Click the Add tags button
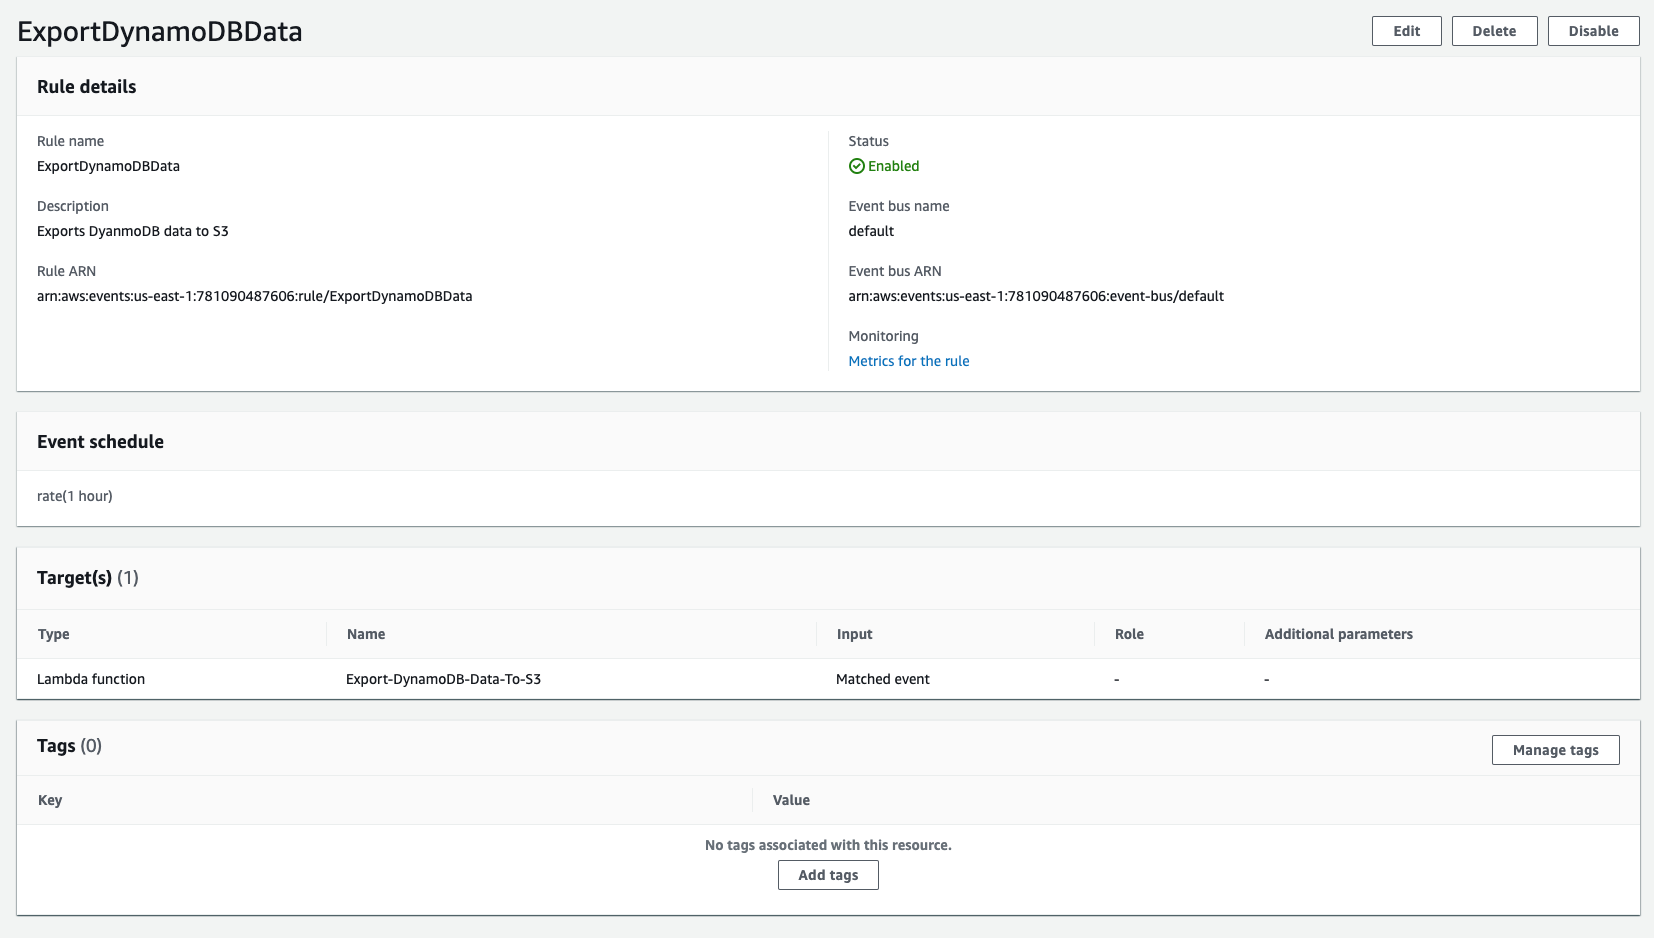This screenshot has width=1654, height=938. click(x=828, y=874)
